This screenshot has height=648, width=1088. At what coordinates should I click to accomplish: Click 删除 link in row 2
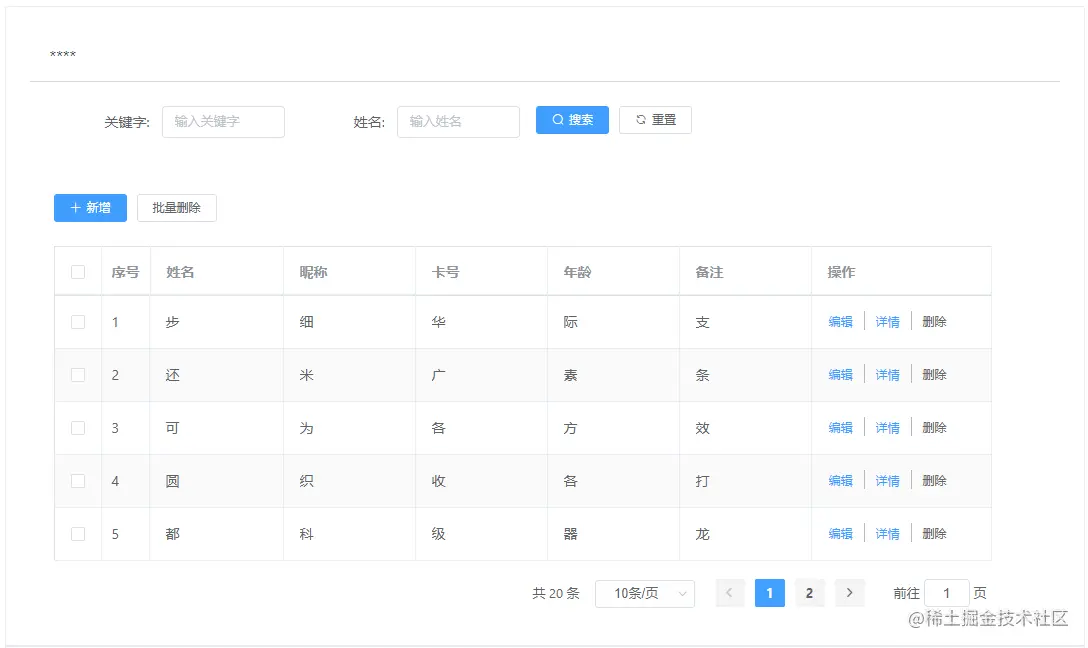point(934,375)
